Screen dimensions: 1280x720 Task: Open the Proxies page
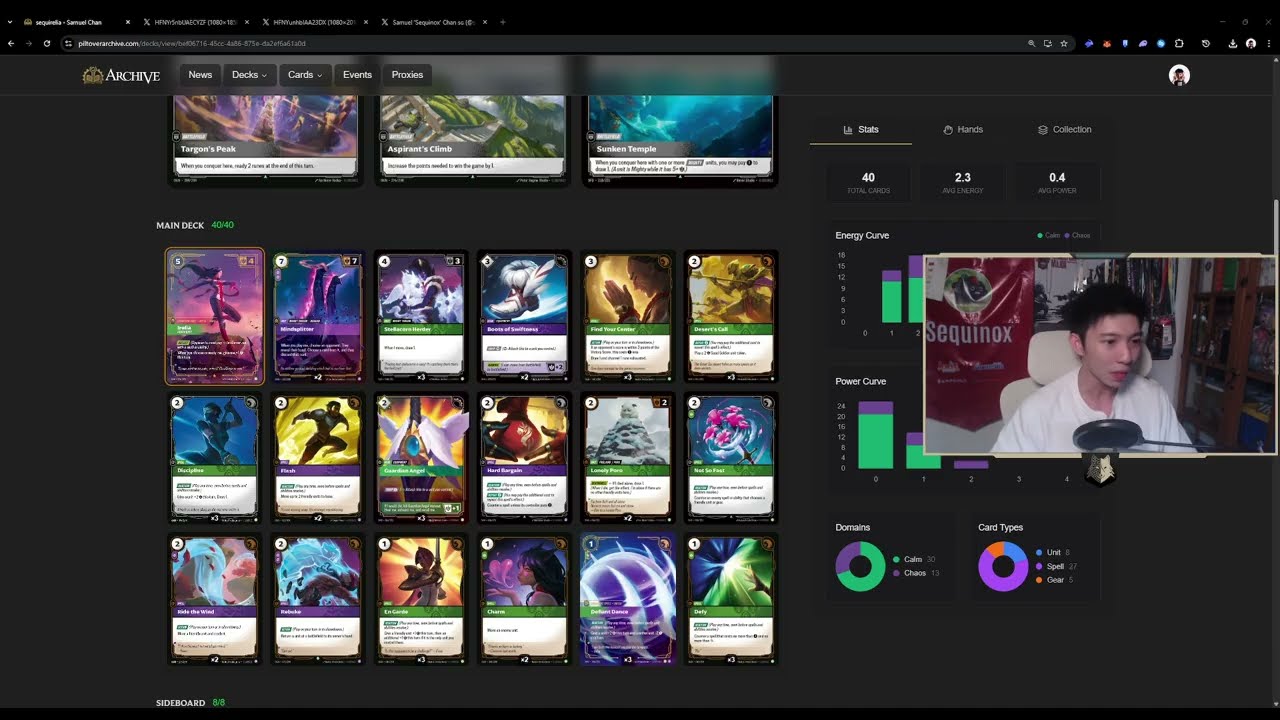coord(407,75)
